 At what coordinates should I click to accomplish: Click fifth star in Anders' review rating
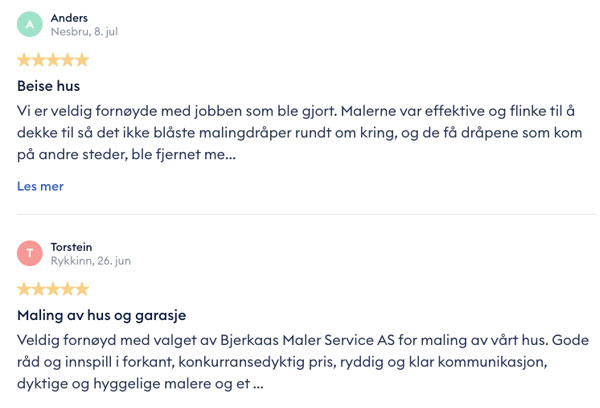[x=81, y=60]
